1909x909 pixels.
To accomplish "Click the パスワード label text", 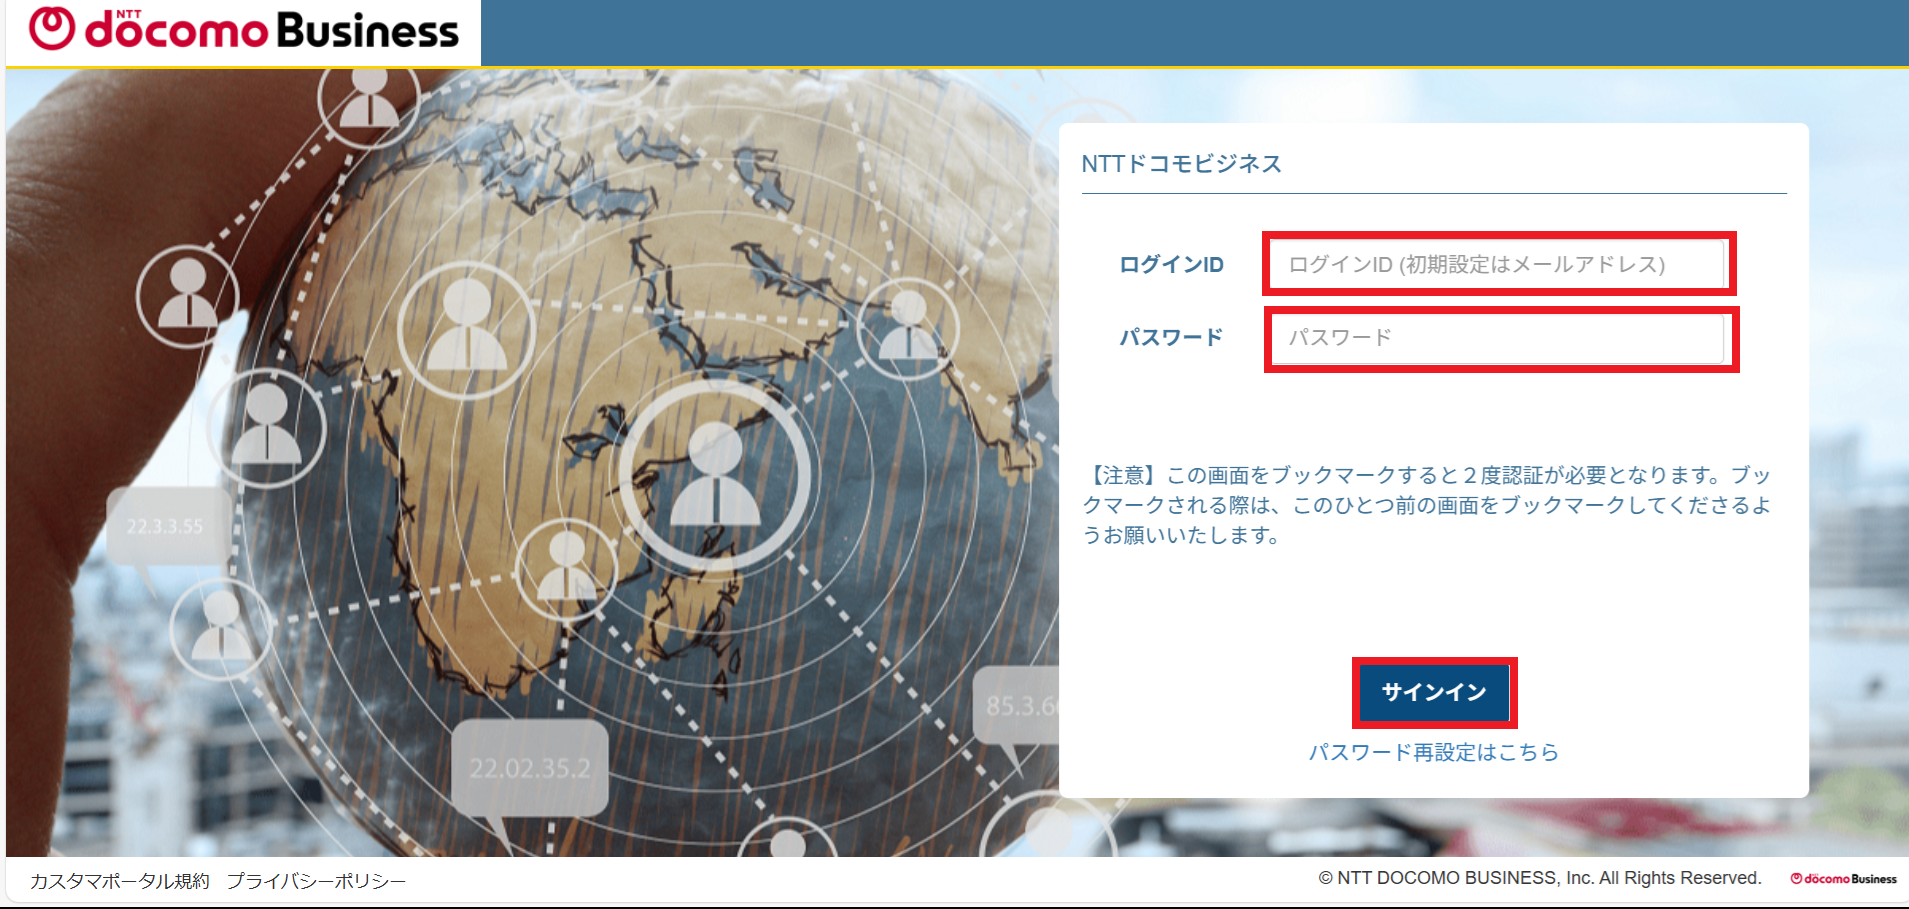I will [x=1171, y=338].
